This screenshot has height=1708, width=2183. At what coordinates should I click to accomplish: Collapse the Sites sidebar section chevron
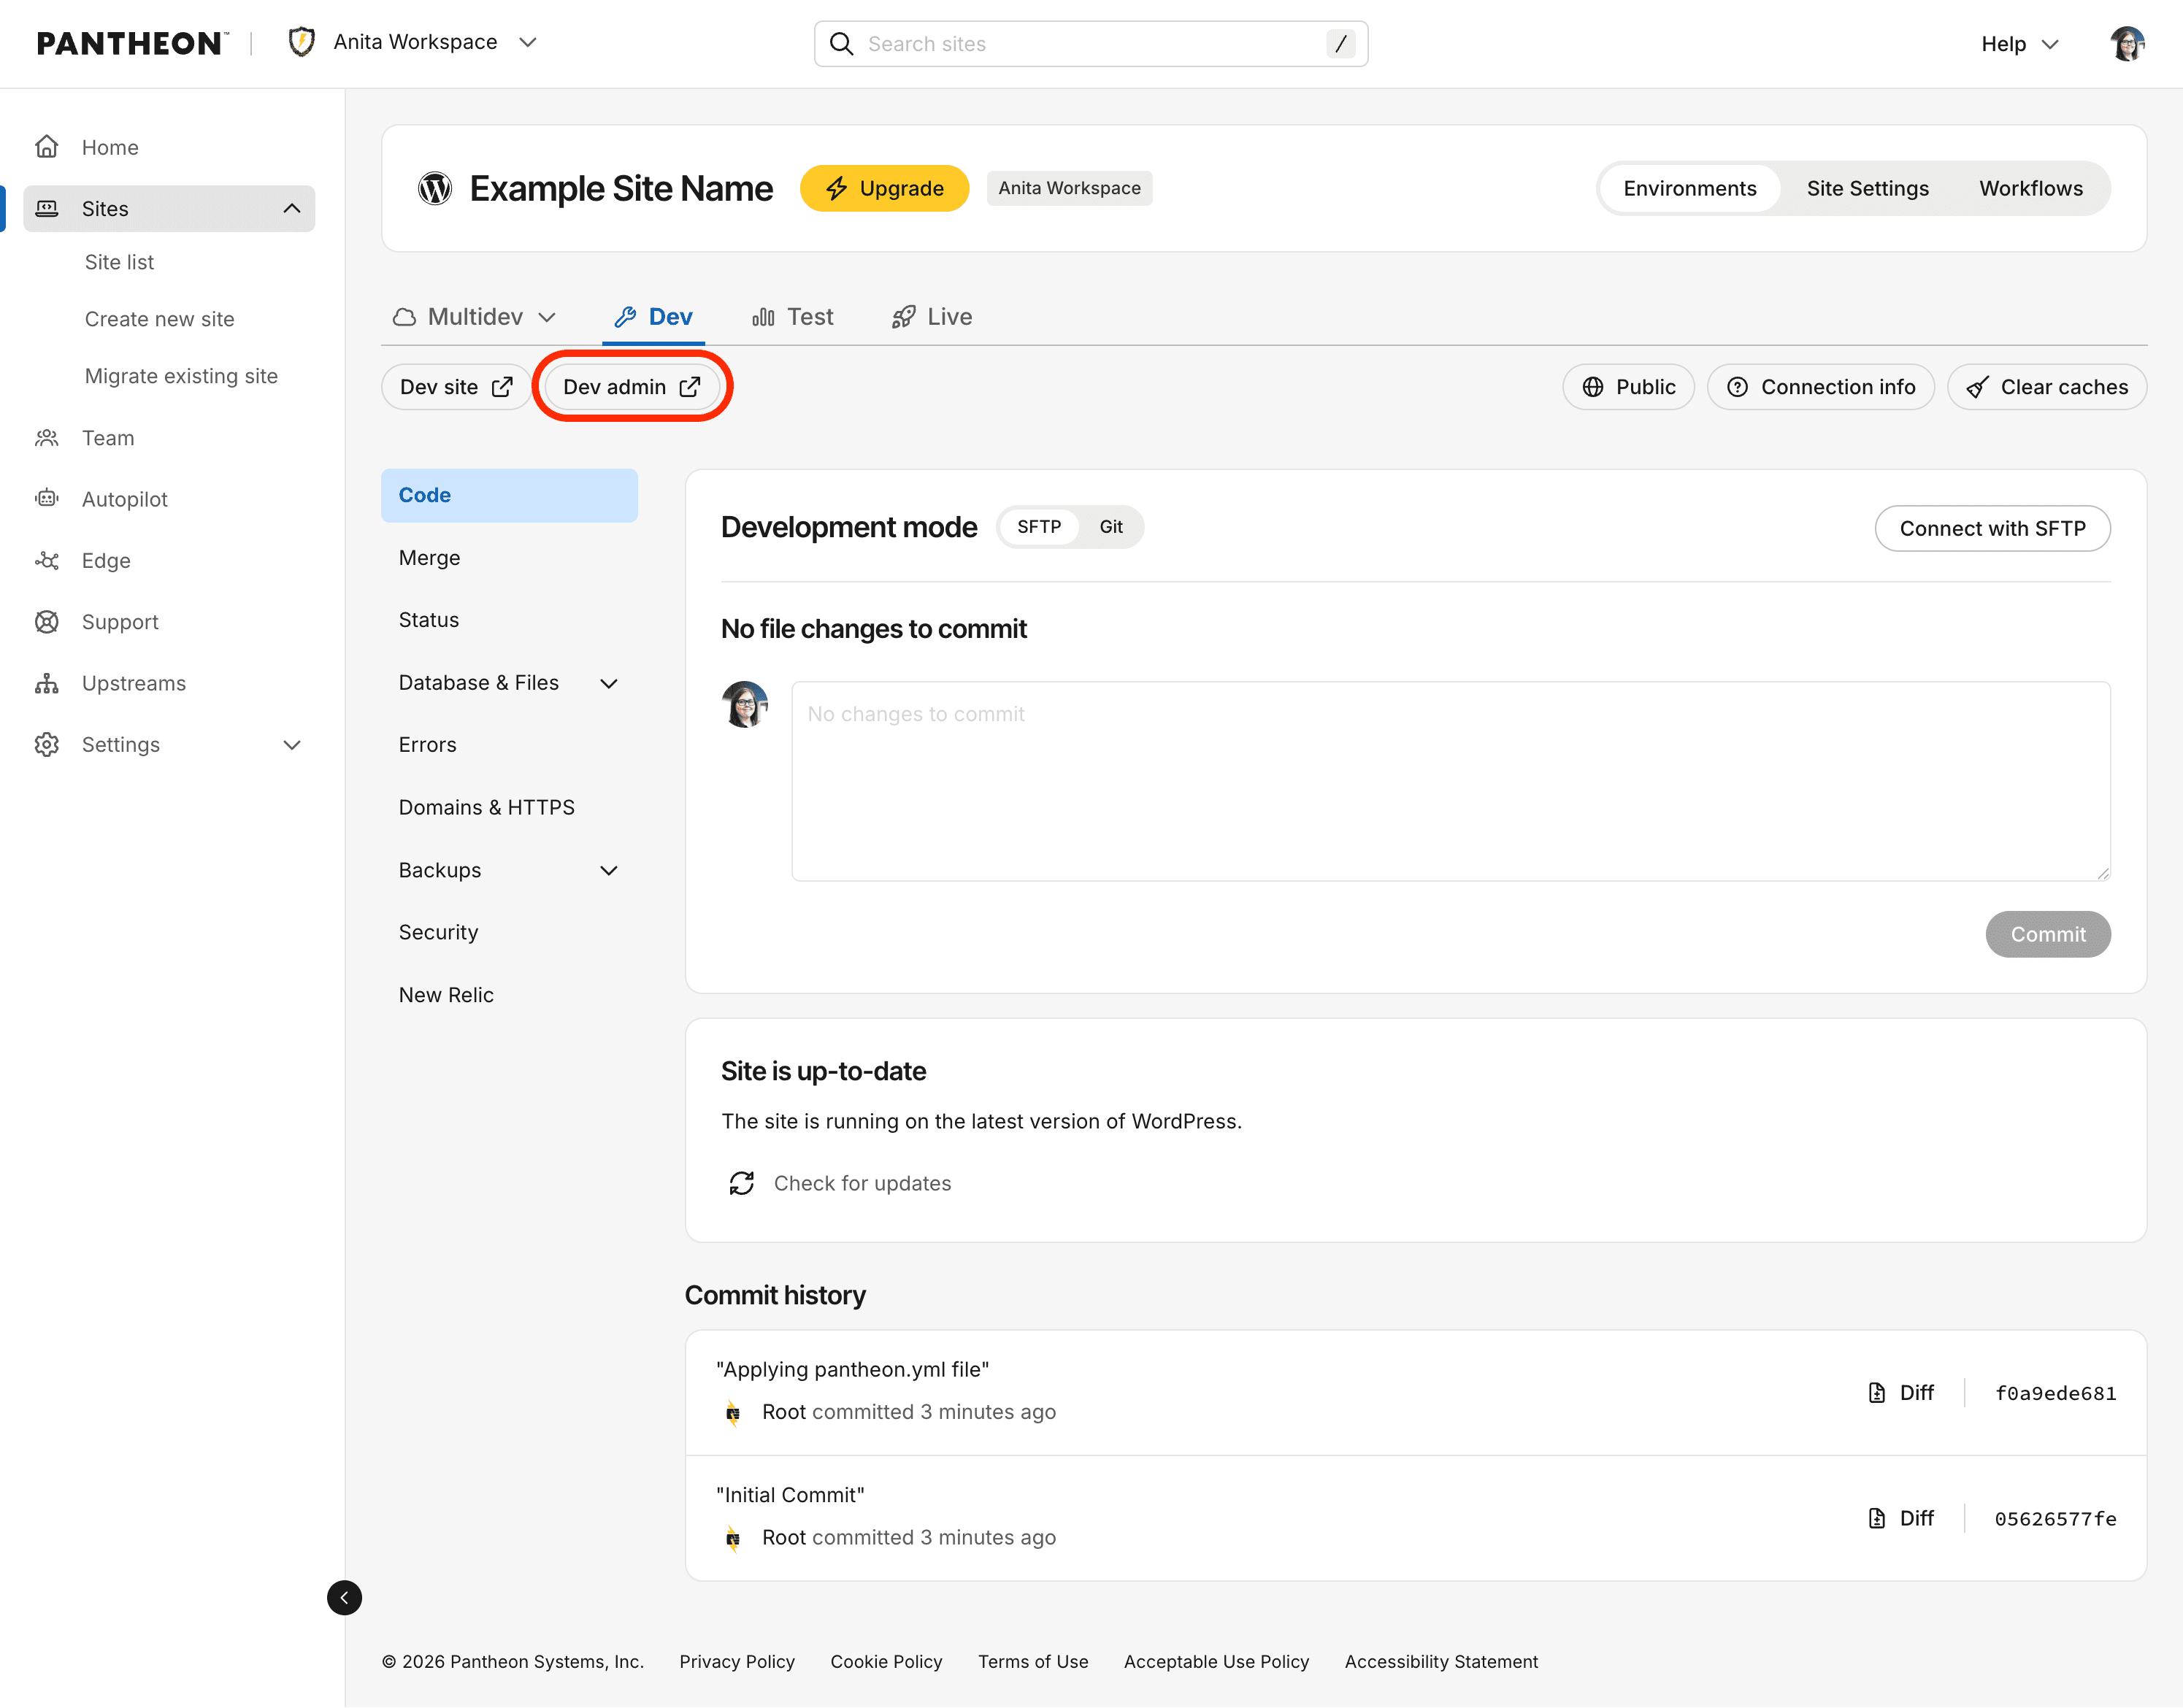click(x=292, y=208)
